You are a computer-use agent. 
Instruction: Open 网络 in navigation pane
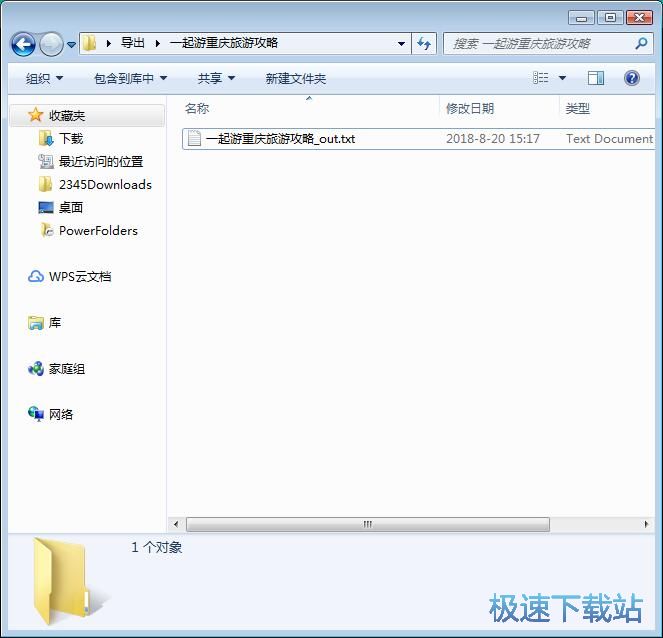pyautogui.click(x=61, y=415)
